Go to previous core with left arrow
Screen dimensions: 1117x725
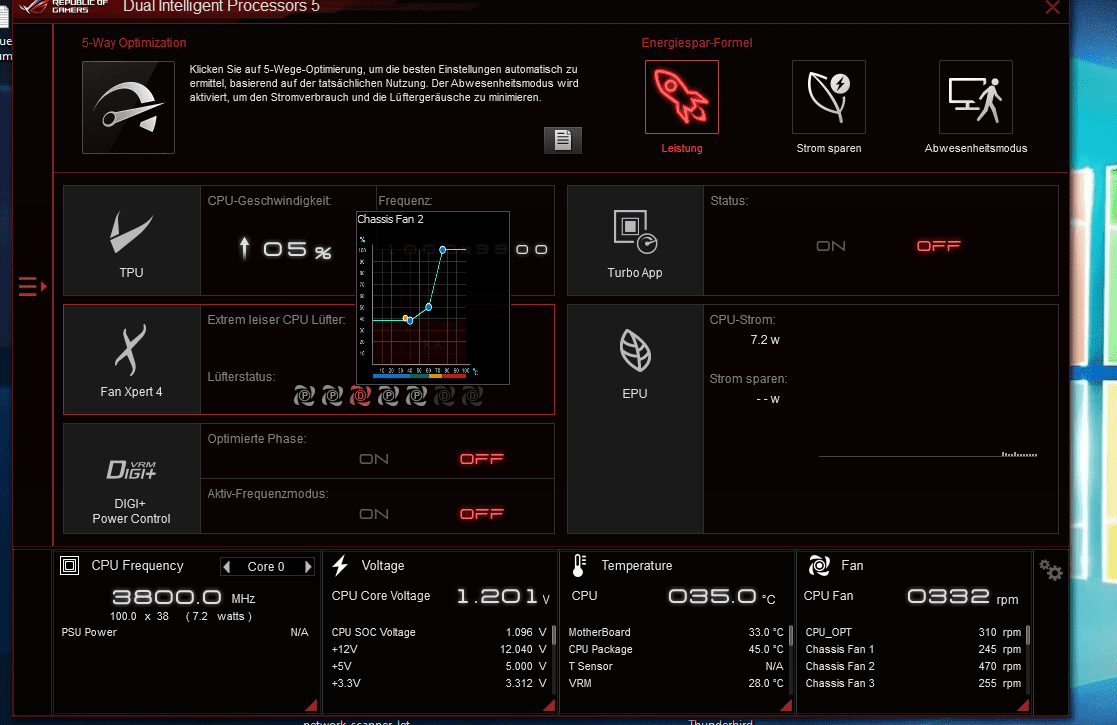[227, 566]
